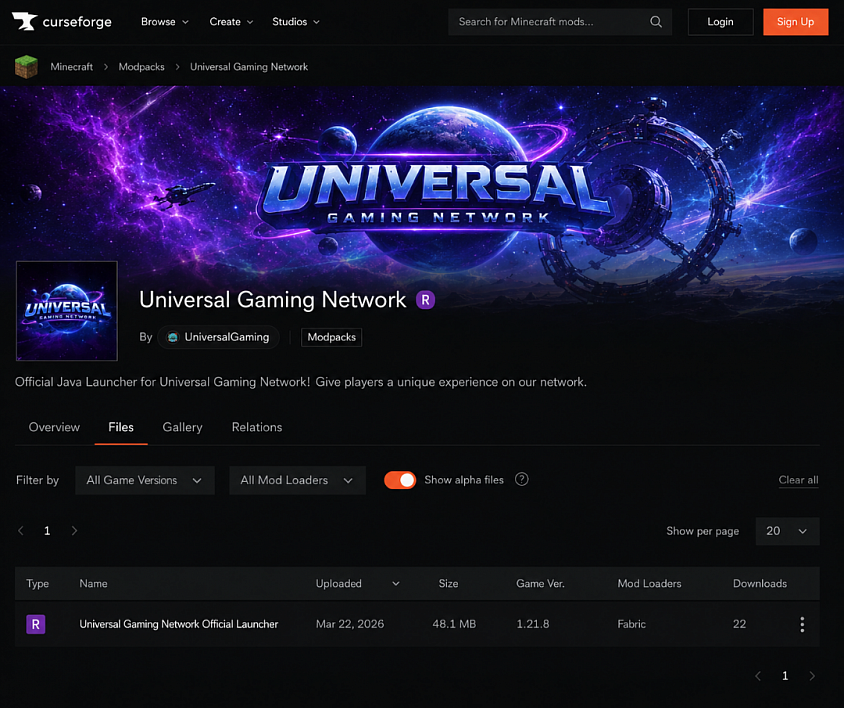Switch to the Overview tab
This screenshot has height=708, width=844.
click(x=54, y=427)
